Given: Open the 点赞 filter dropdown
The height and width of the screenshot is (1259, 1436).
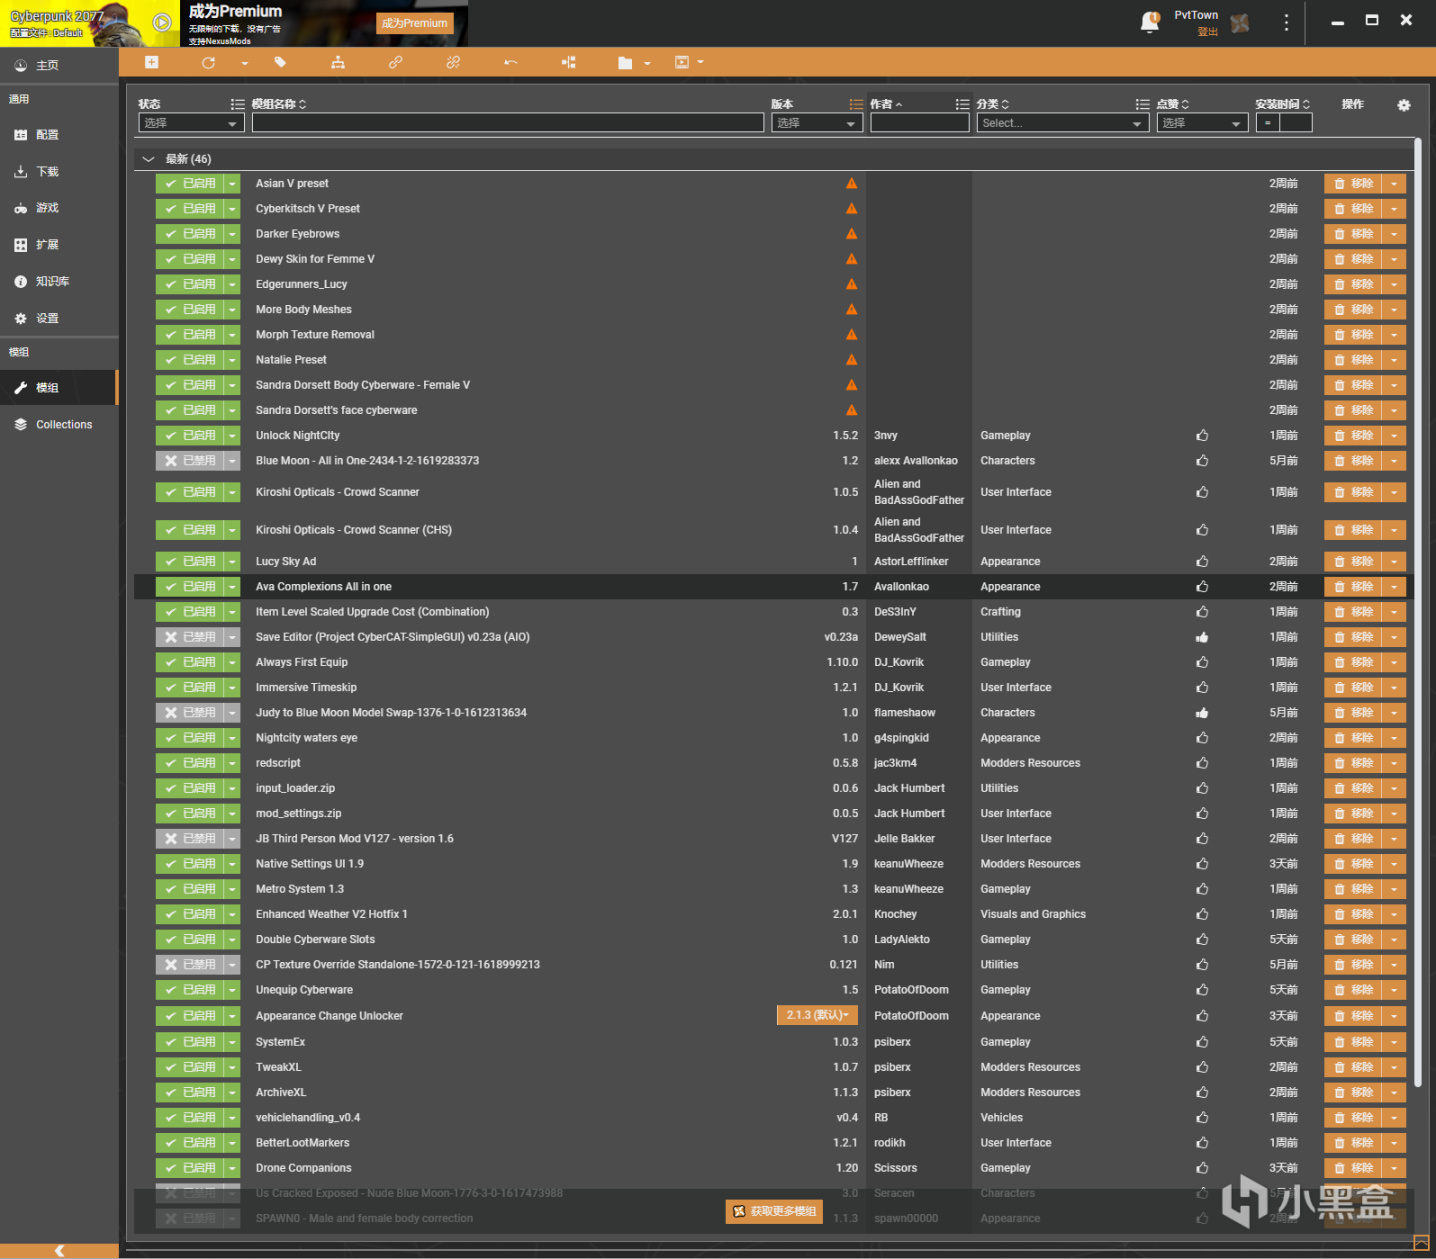Looking at the screenshot, I should click(1203, 123).
